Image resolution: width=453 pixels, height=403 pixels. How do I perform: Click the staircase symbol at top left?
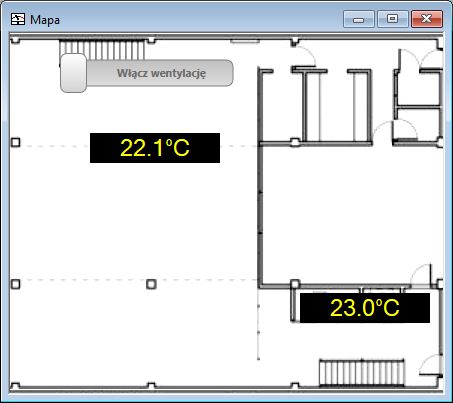click(102, 50)
